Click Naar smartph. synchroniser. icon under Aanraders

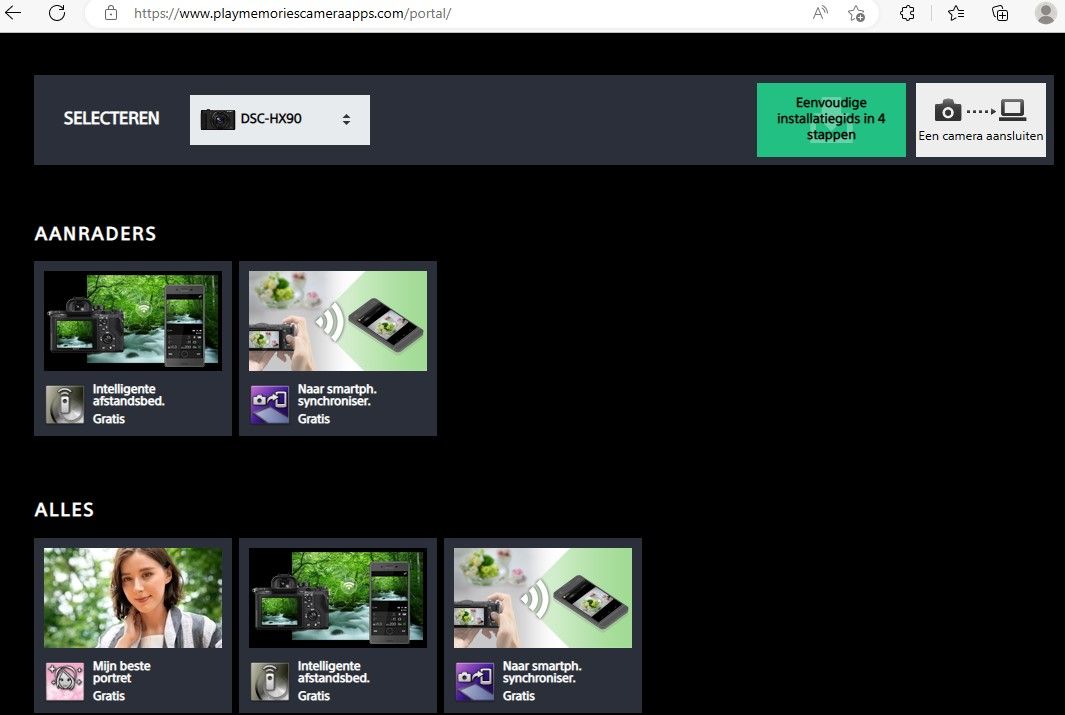(269, 404)
